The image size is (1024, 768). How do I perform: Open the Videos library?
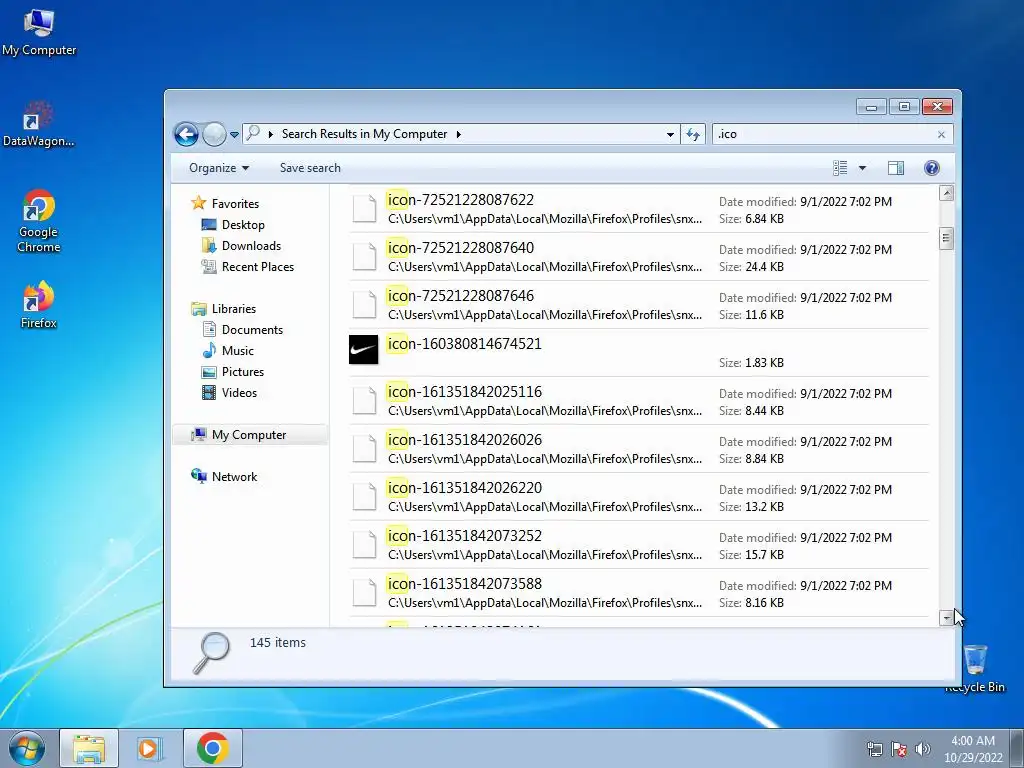pos(239,392)
